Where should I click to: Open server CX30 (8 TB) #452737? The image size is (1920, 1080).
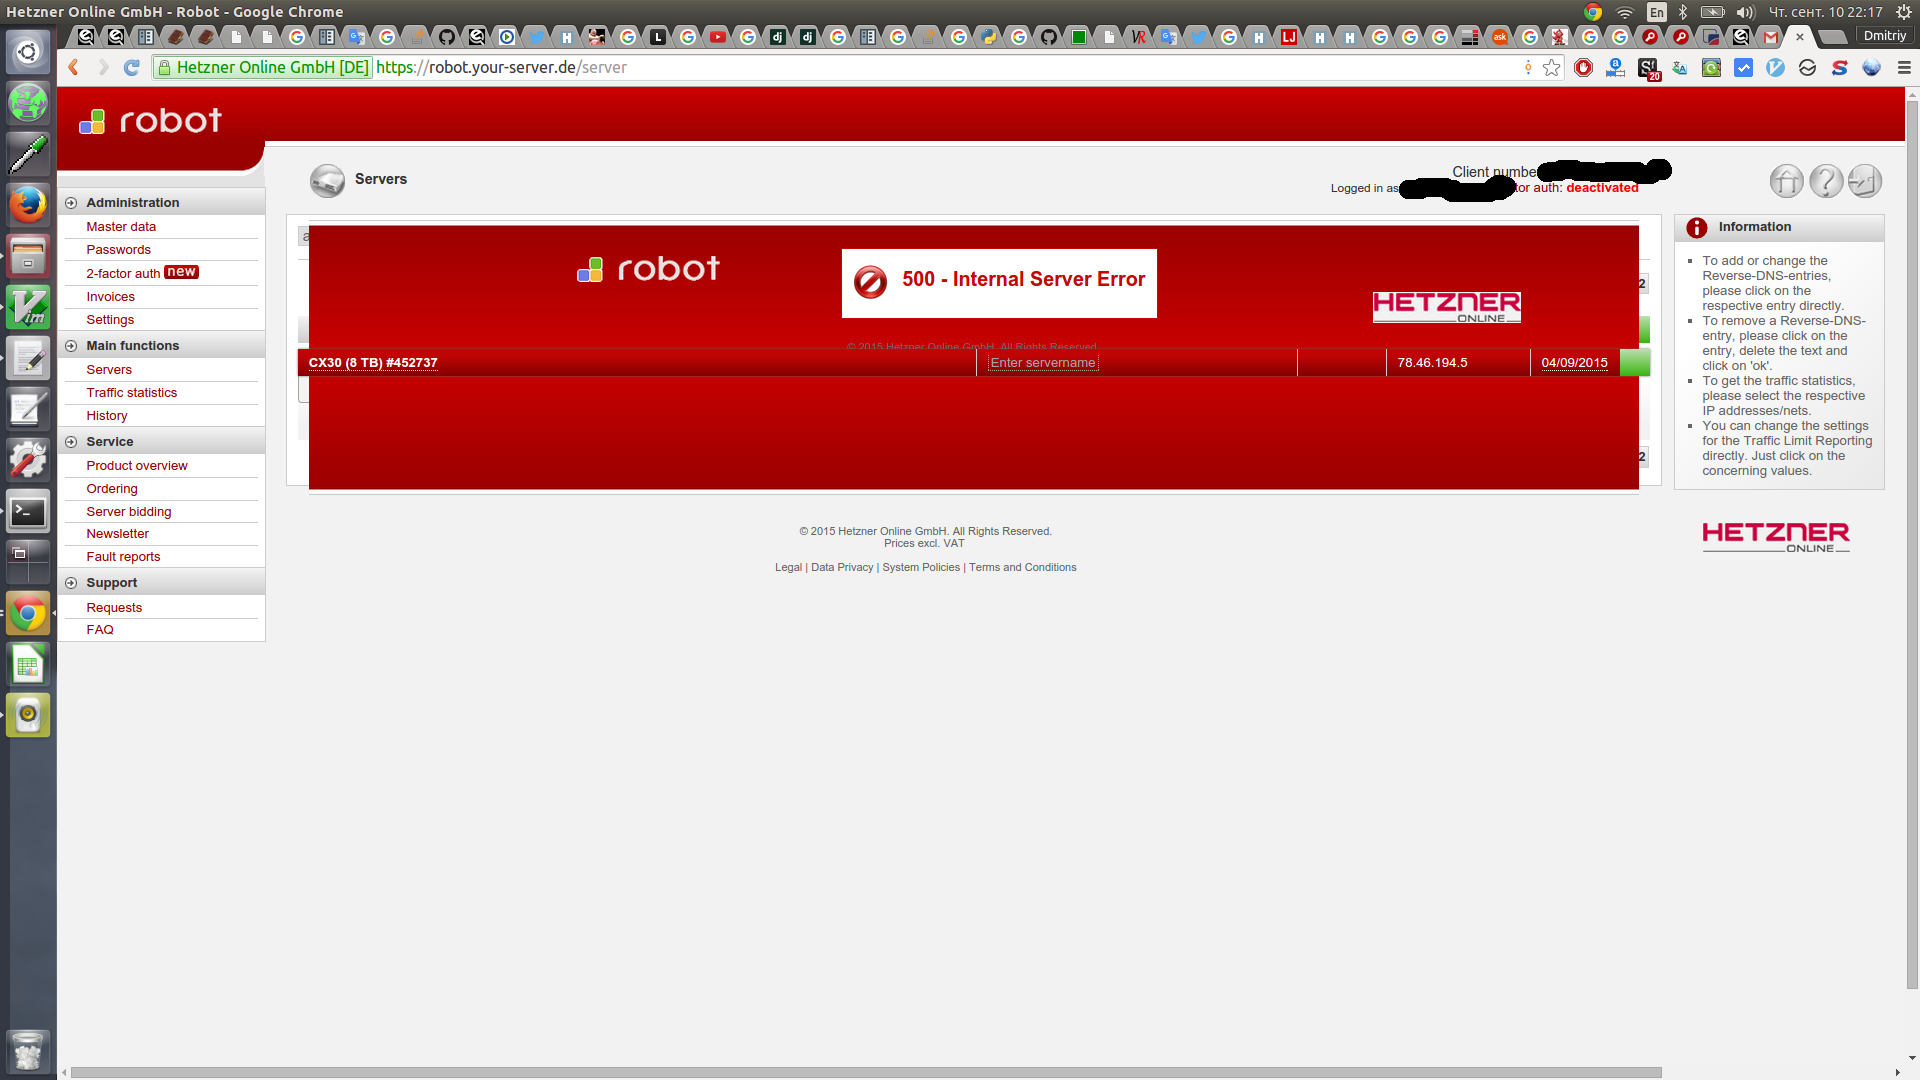(372, 363)
